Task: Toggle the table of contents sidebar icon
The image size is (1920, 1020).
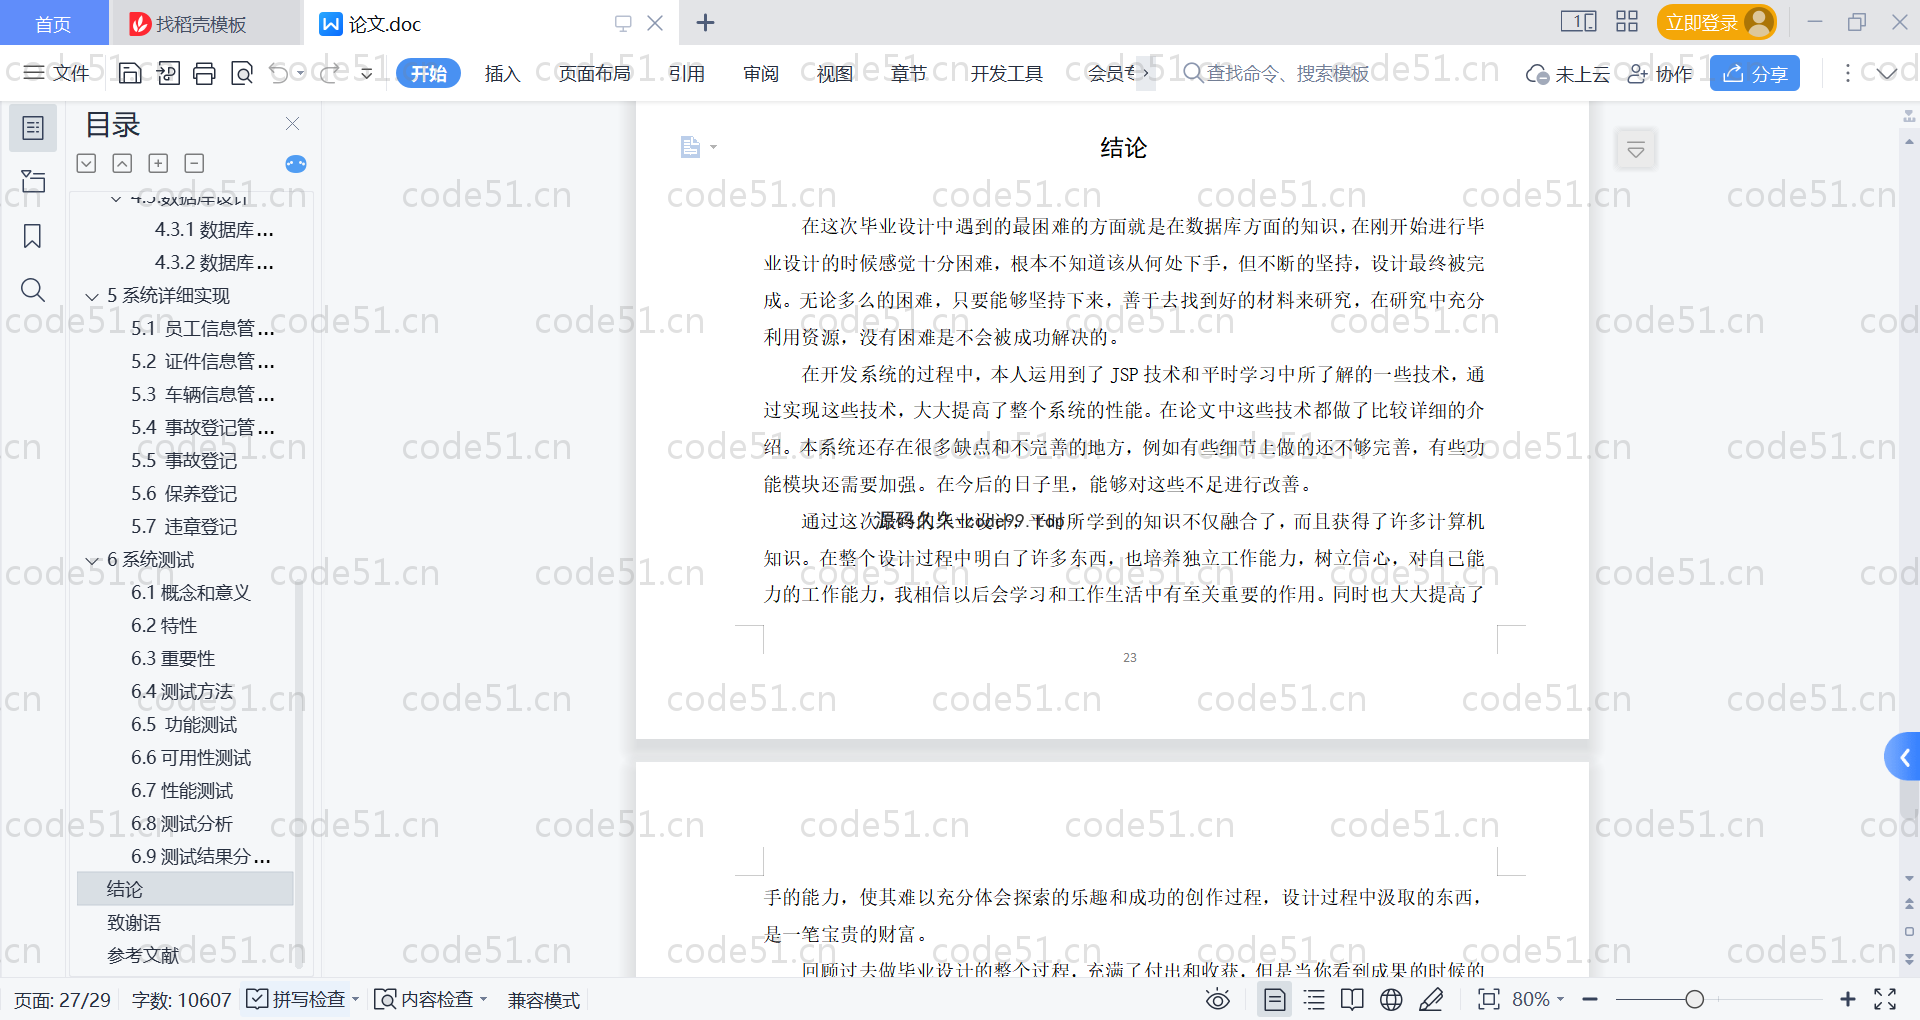Action: point(32,128)
